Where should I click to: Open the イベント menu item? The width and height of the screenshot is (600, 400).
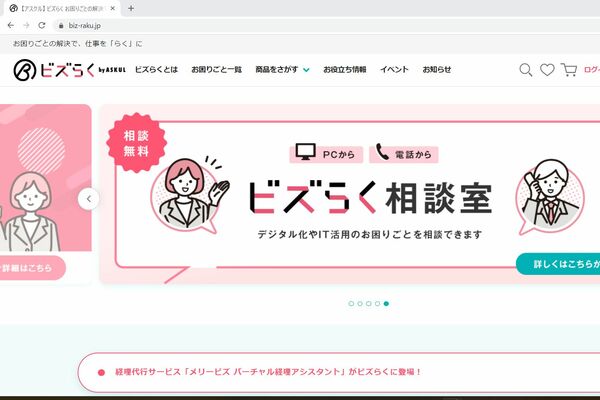tap(394, 69)
